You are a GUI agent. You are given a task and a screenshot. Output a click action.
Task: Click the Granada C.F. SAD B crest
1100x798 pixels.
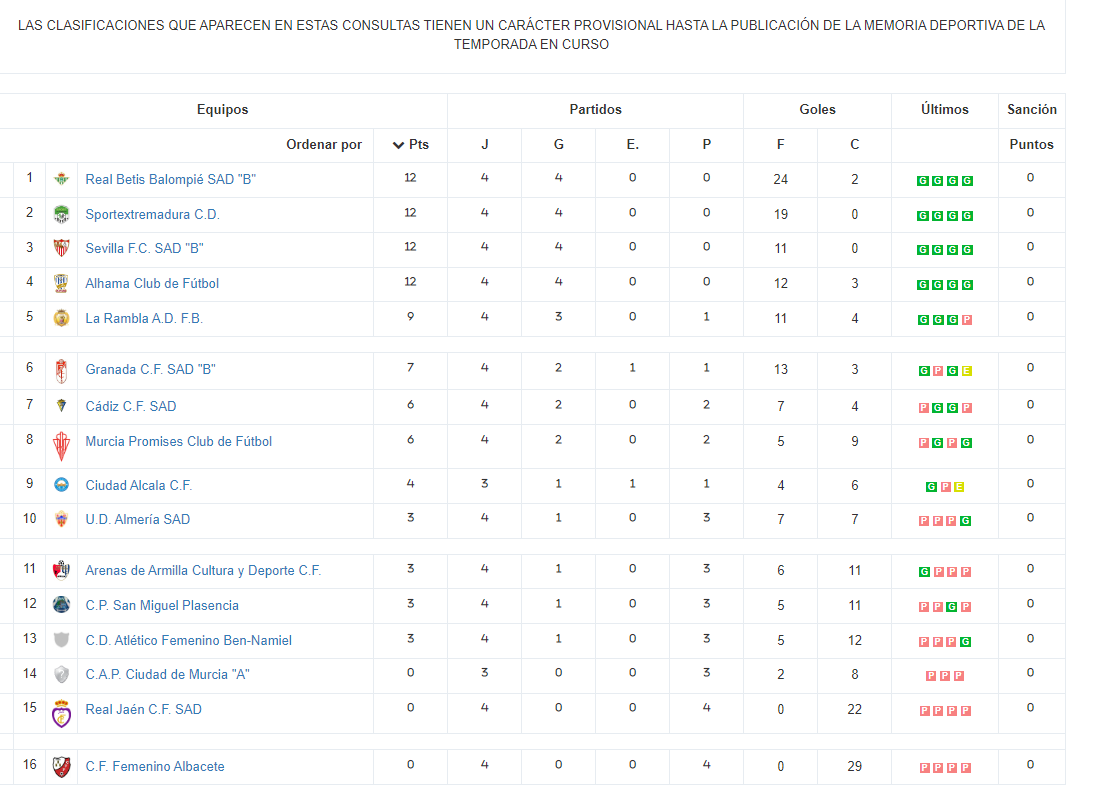tap(61, 371)
